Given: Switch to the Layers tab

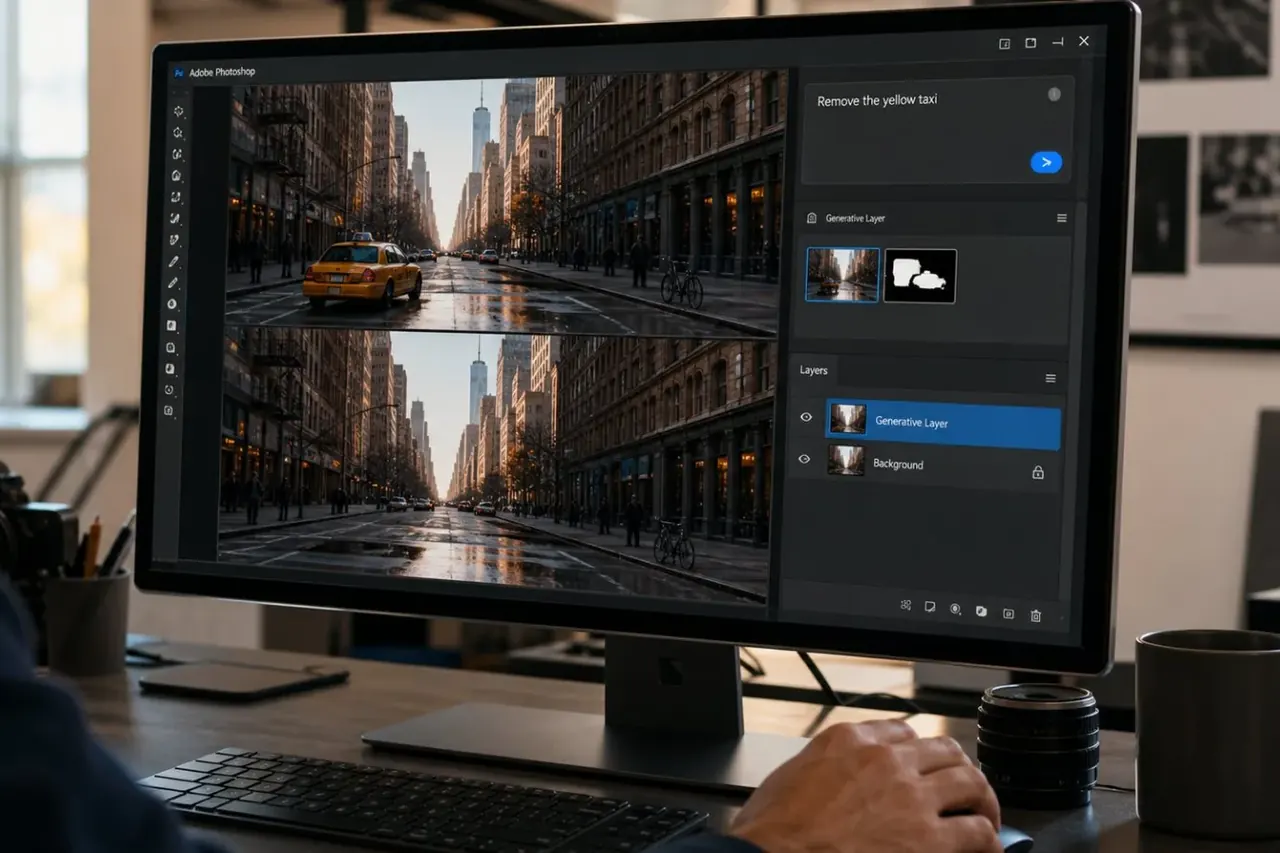Looking at the screenshot, I should coord(813,370).
